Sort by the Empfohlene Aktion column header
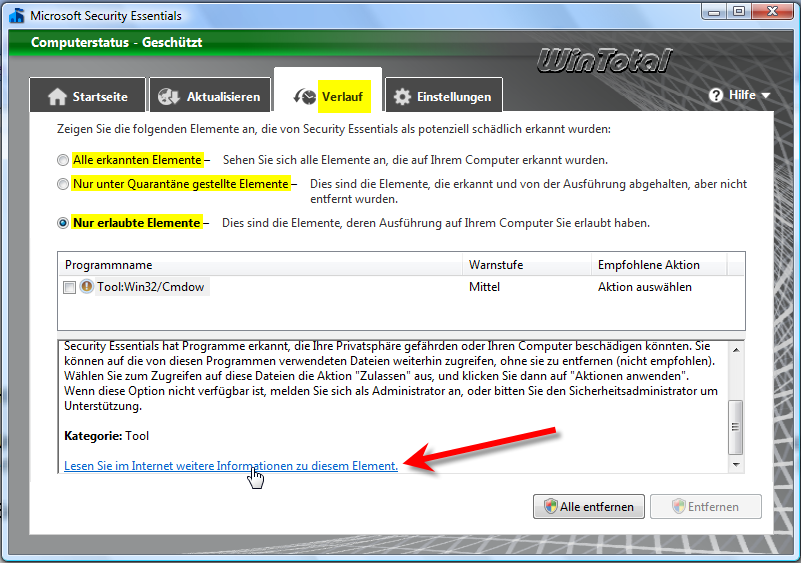Viewport: 801px width, 563px height. [659, 265]
